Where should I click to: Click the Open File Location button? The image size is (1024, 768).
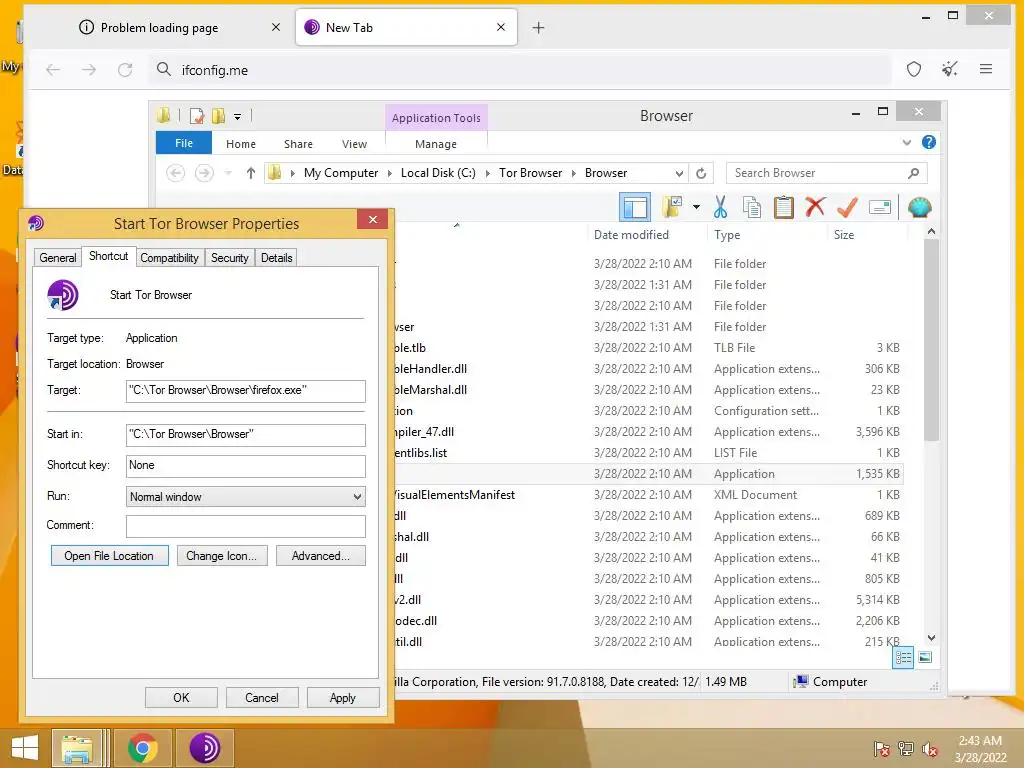[x=109, y=556]
